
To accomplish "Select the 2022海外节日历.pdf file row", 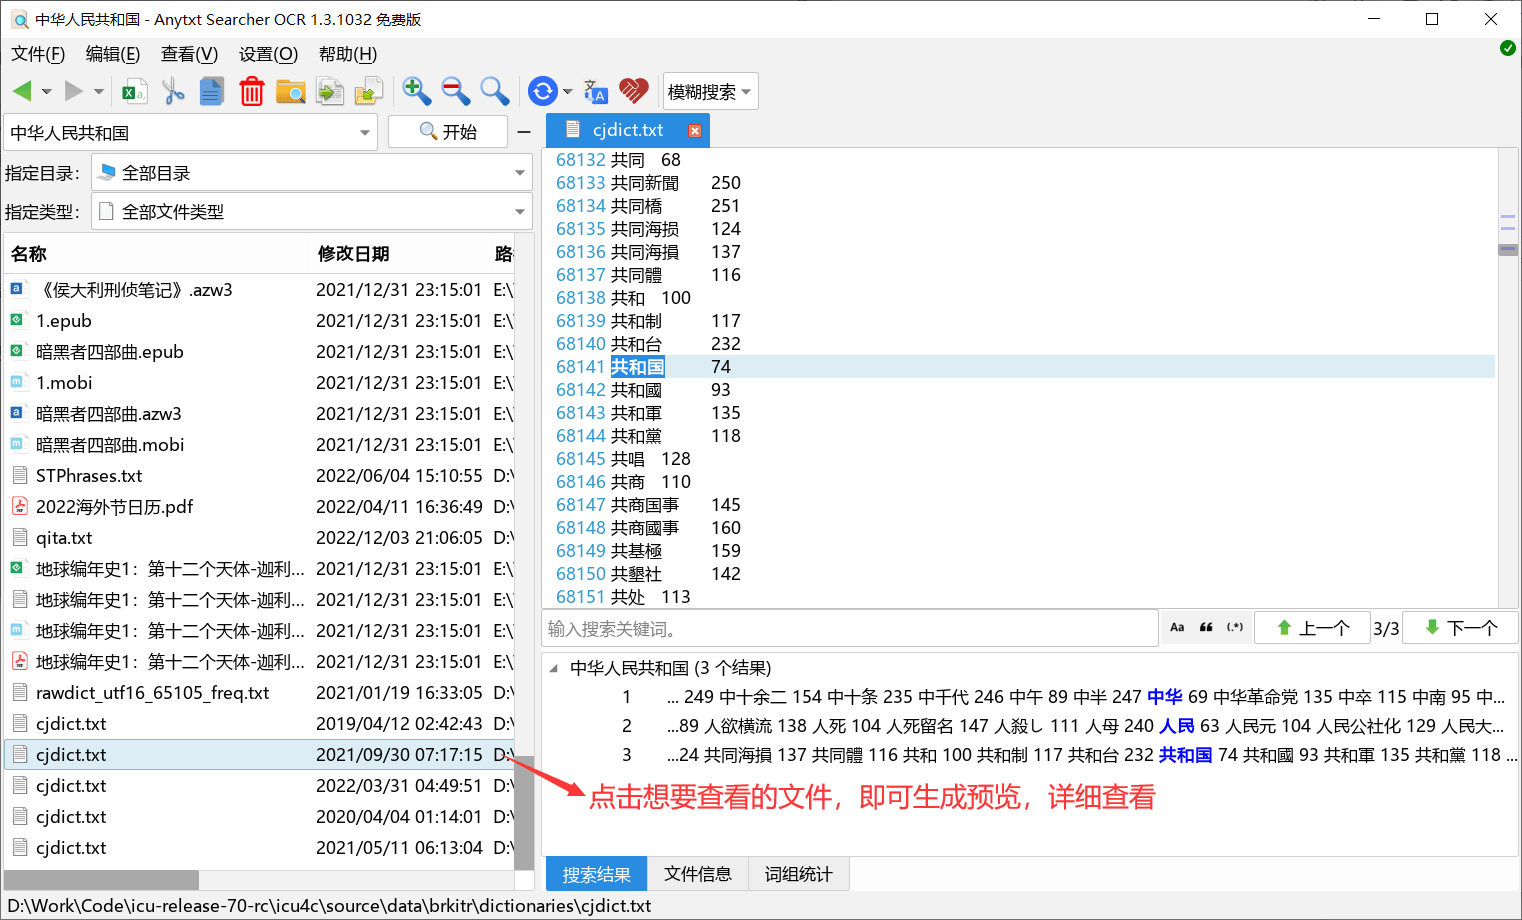I will coord(259,507).
